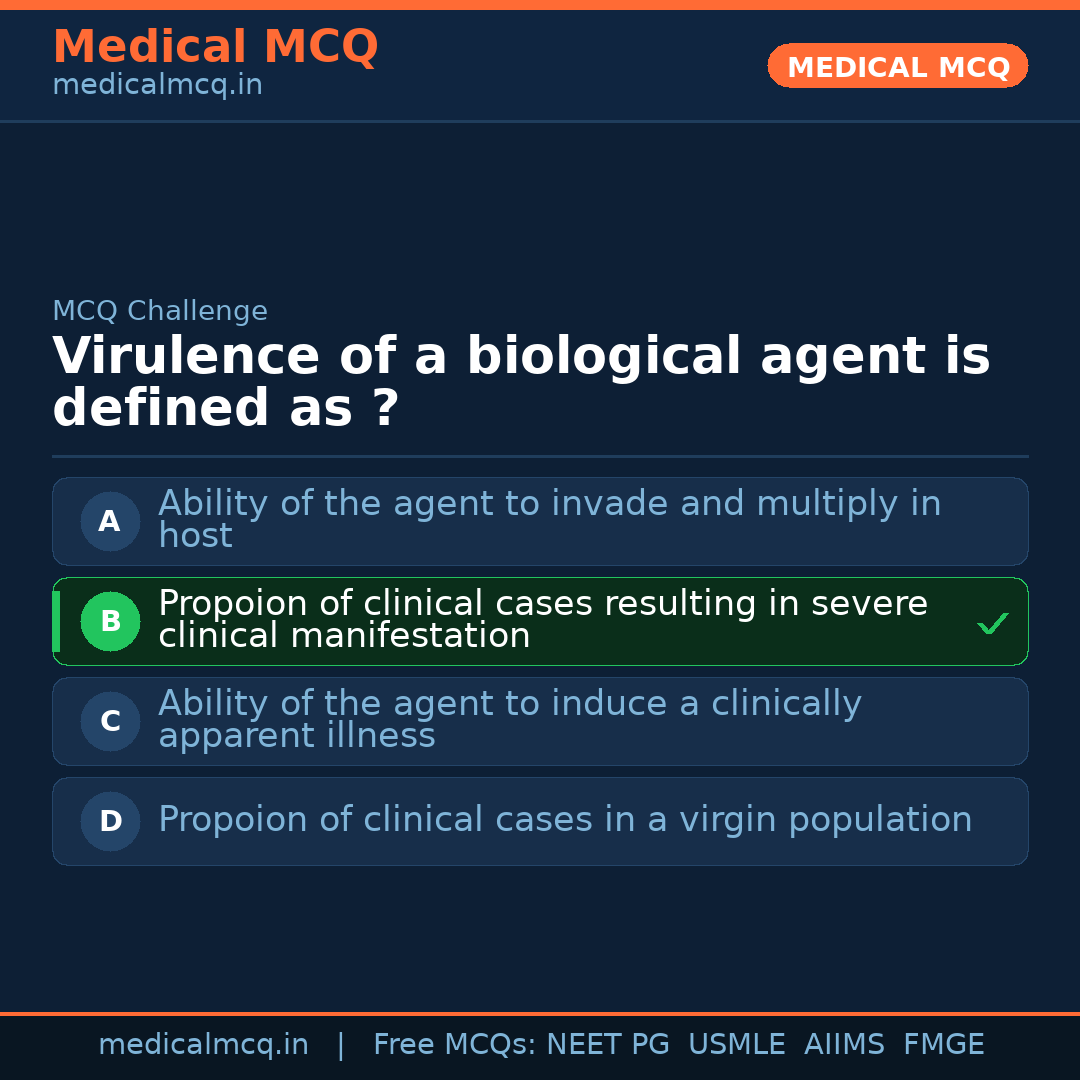Select answer 'Propoion of clinical cases in a virgin population'

pos(565,820)
